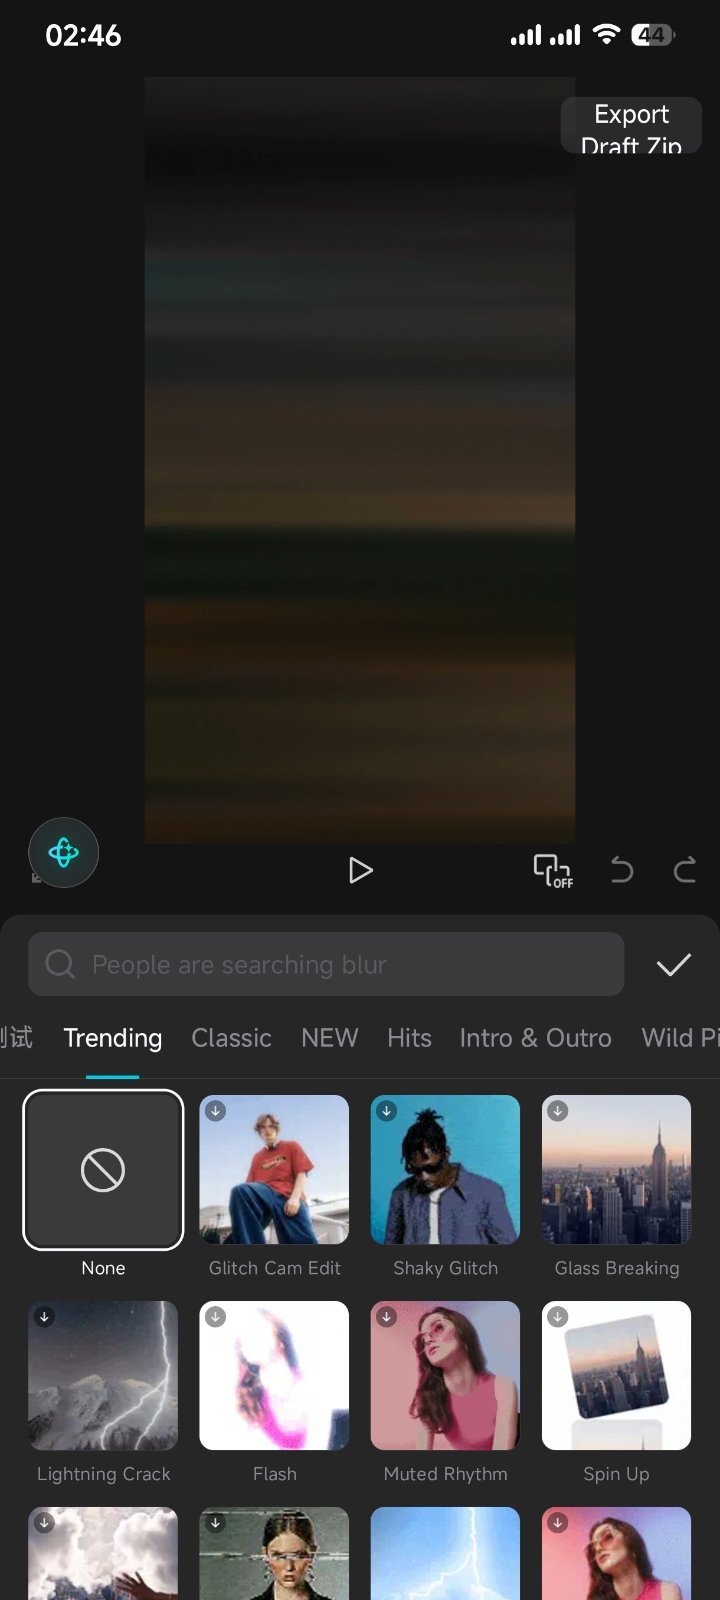The height and width of the screenshot is (1600, 720).
Task: Redo the last edit
Action: (x=685, y=870)
